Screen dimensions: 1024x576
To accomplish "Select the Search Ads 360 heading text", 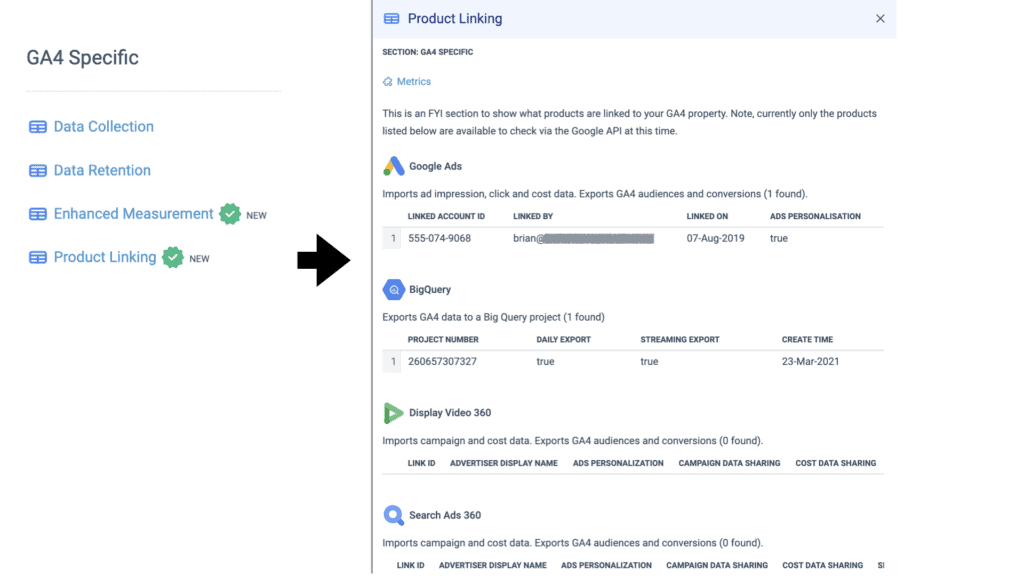I will coord(445,515).
